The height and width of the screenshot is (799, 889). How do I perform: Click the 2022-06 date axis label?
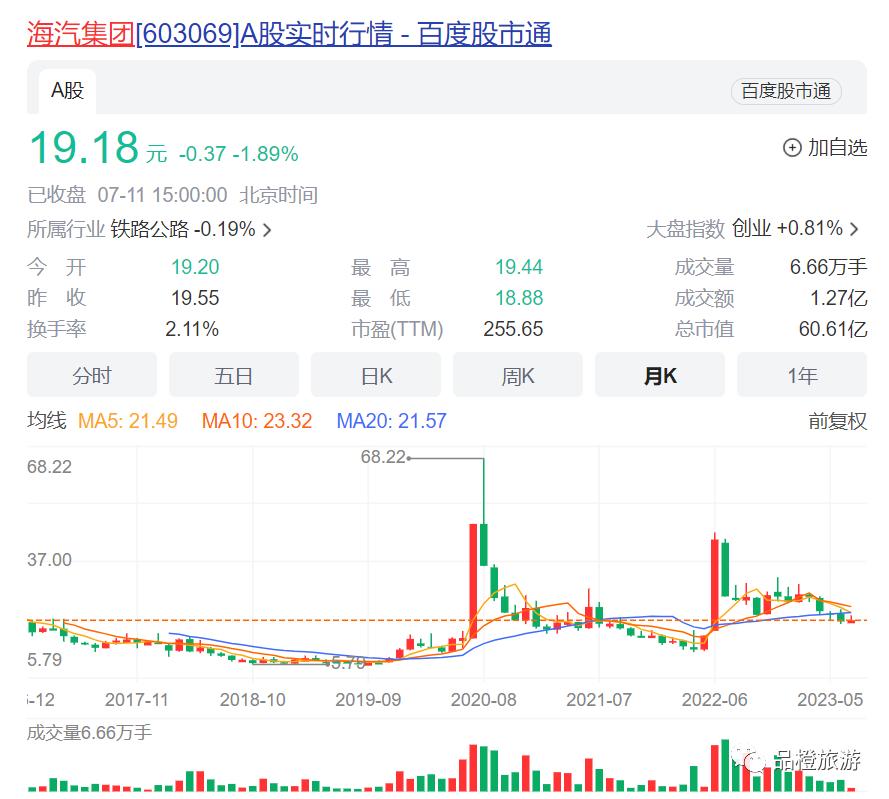714,700
